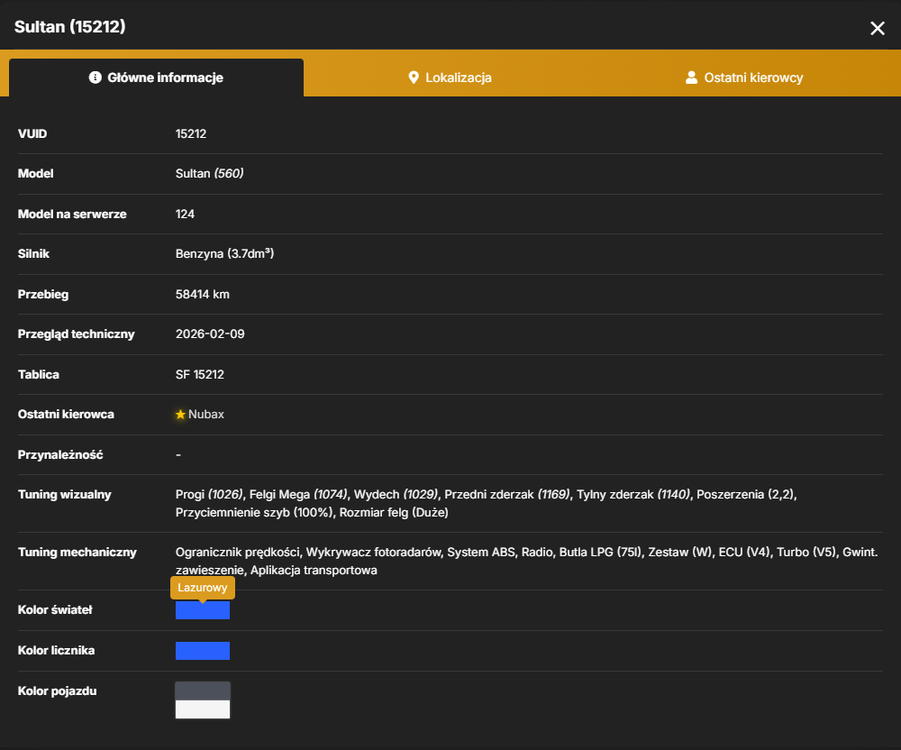Open the Nubax driver profile link

click(206, 414)
